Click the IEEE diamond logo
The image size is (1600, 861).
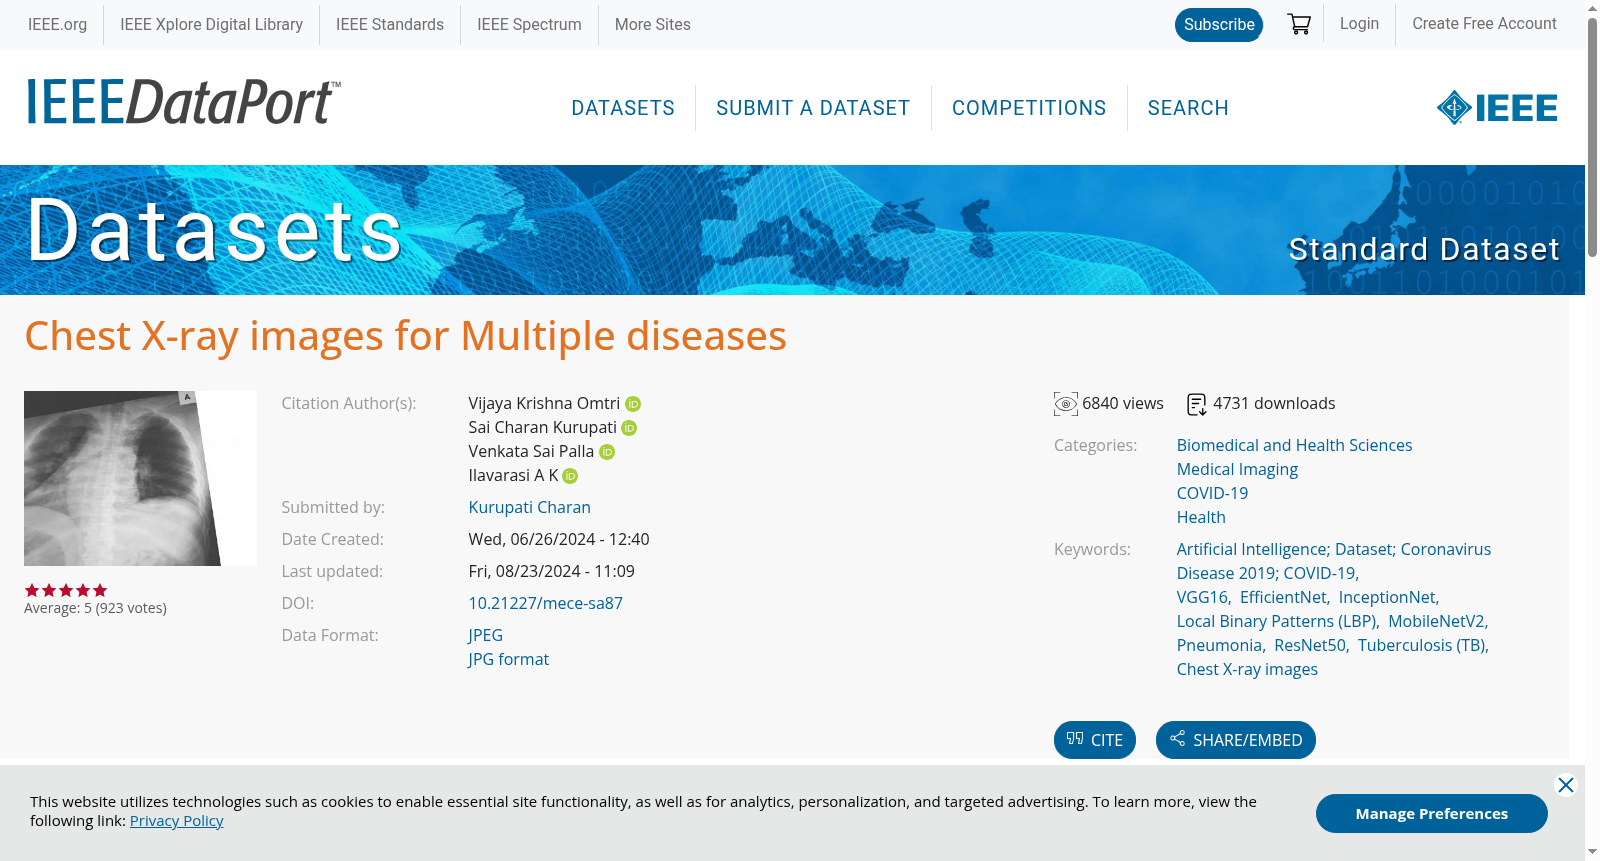(1497, 108)
